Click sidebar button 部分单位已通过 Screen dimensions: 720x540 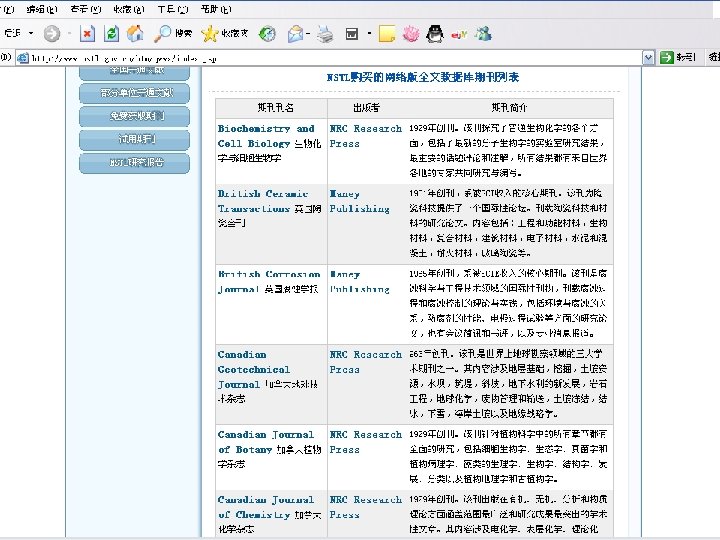135,93
